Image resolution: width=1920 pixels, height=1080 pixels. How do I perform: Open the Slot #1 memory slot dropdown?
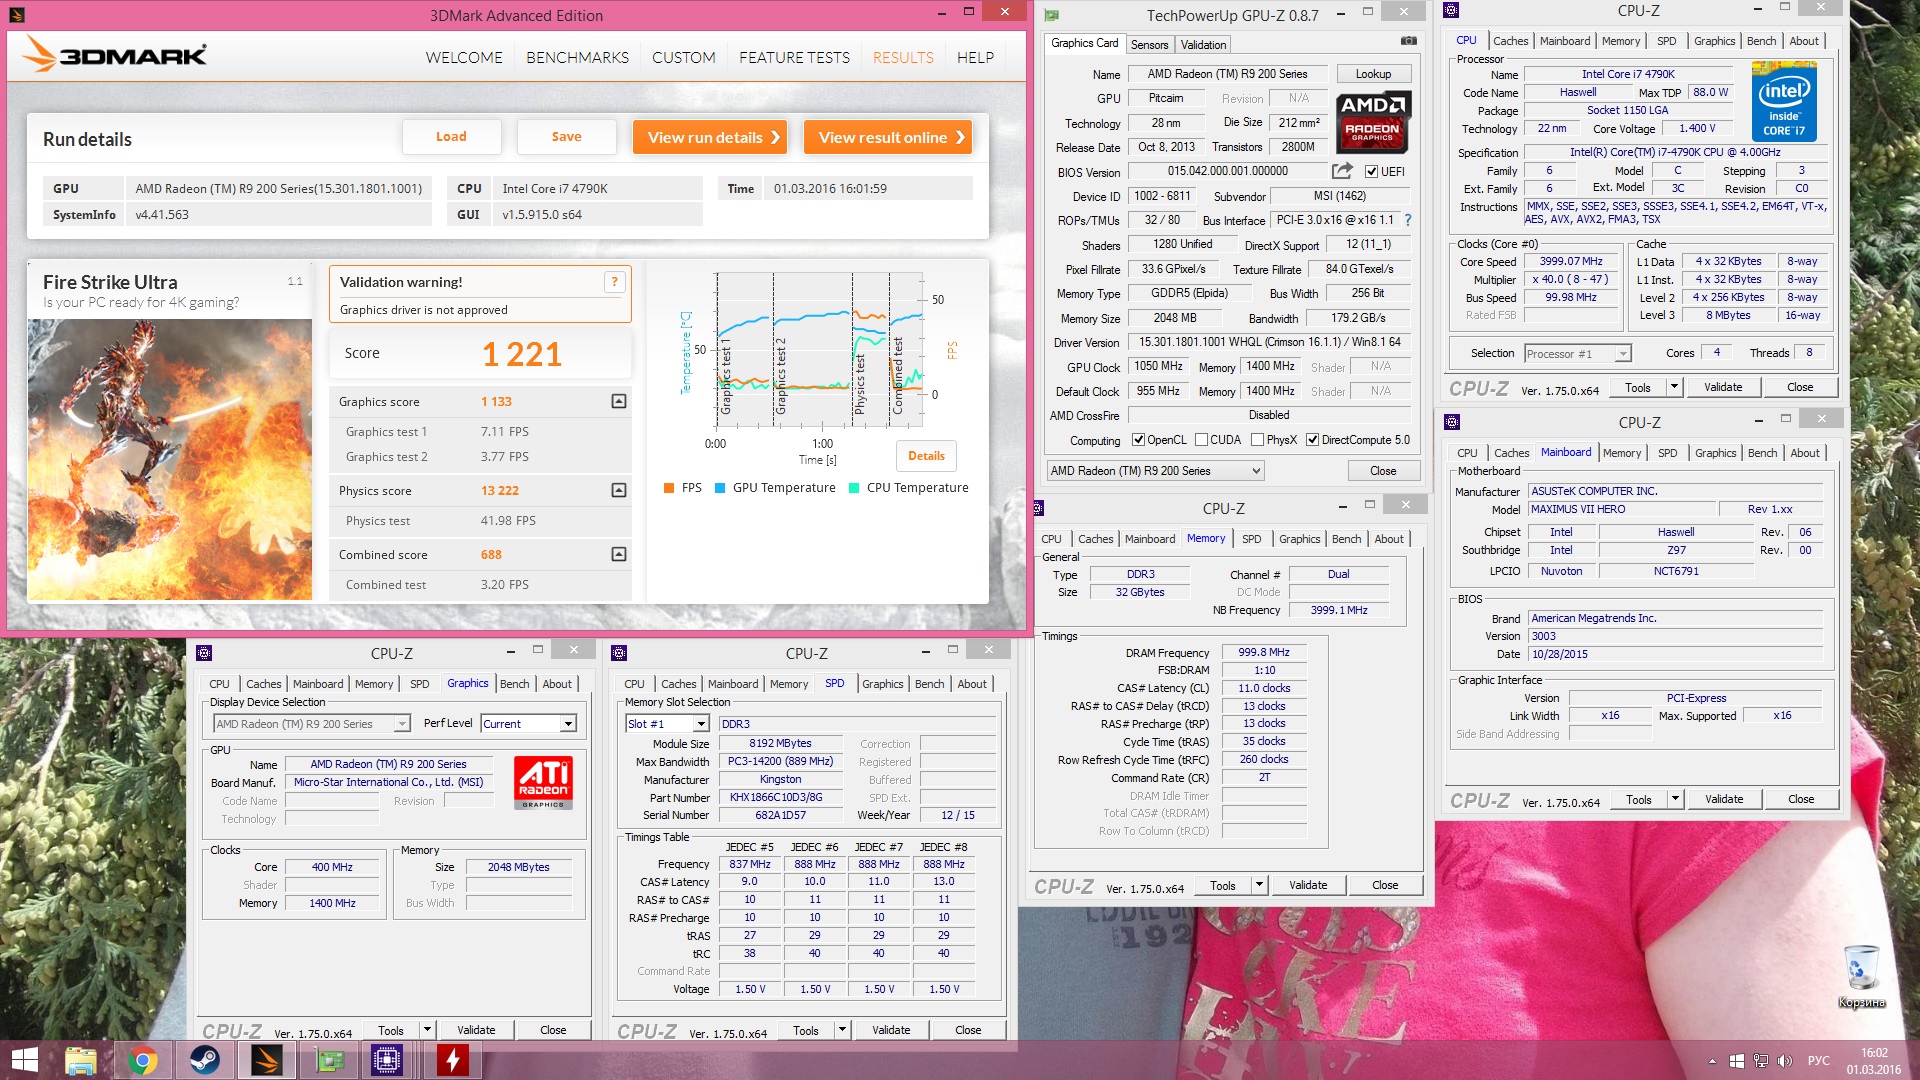click(x=667, y=724)
